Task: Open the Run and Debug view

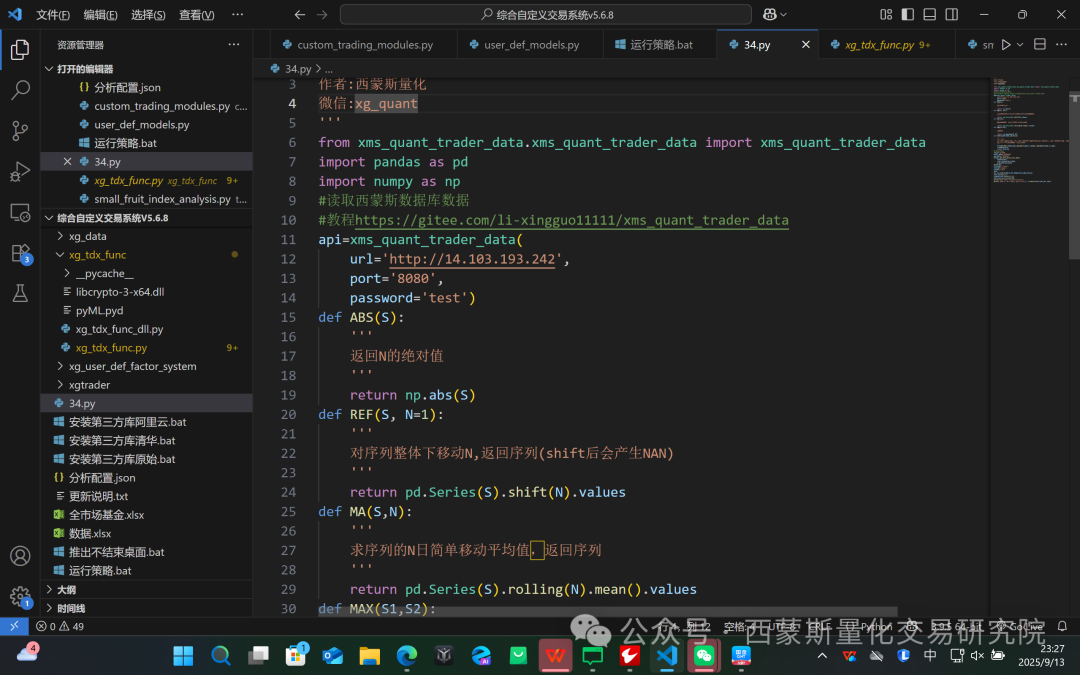Action: (20, 172)
